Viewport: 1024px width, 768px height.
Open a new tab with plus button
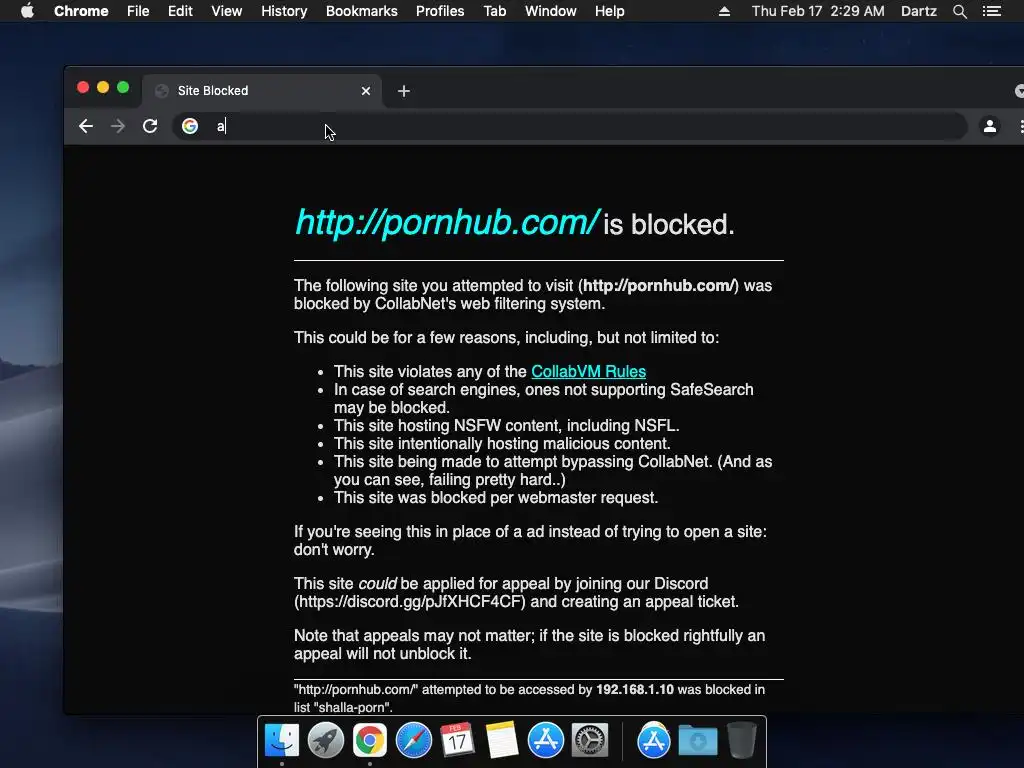(404, 91)
